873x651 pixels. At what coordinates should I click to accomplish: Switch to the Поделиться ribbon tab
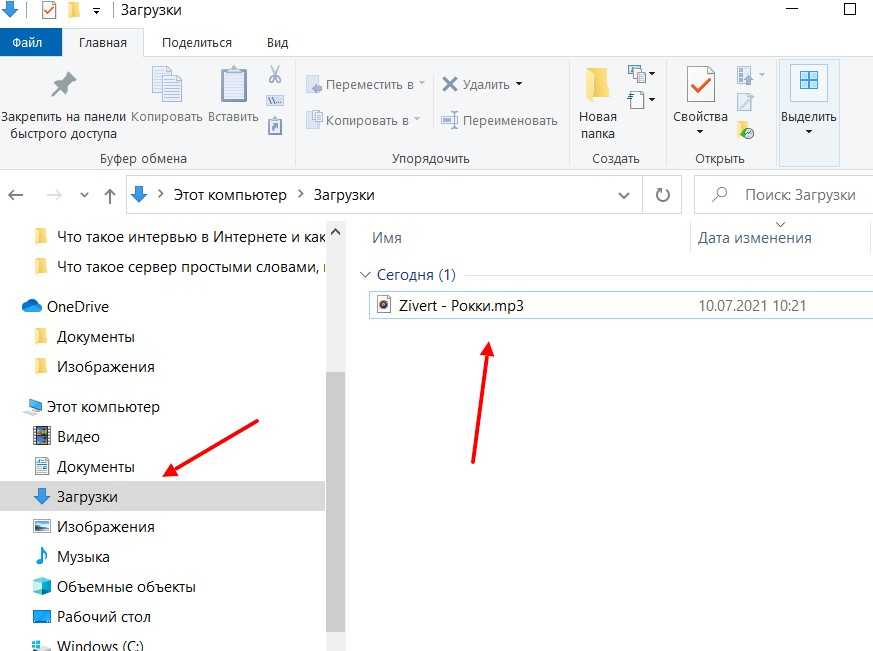[197, 42]
